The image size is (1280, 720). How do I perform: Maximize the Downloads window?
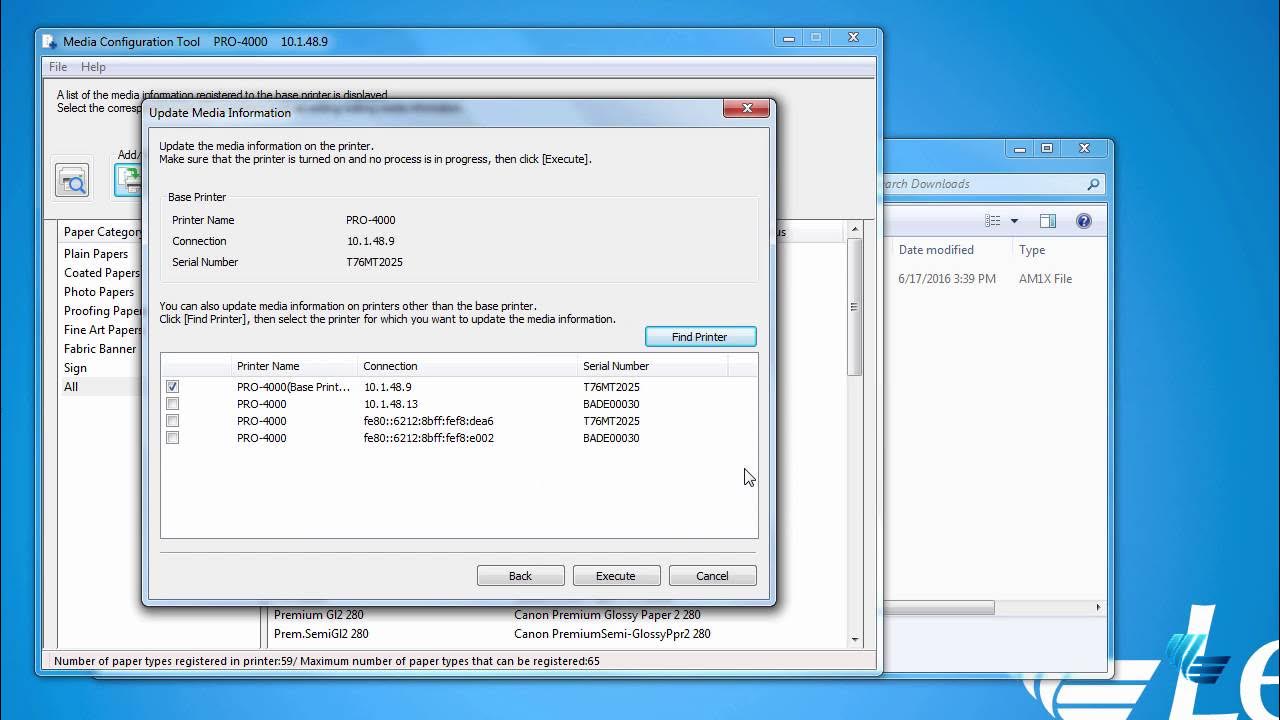tap(1047, 149)
